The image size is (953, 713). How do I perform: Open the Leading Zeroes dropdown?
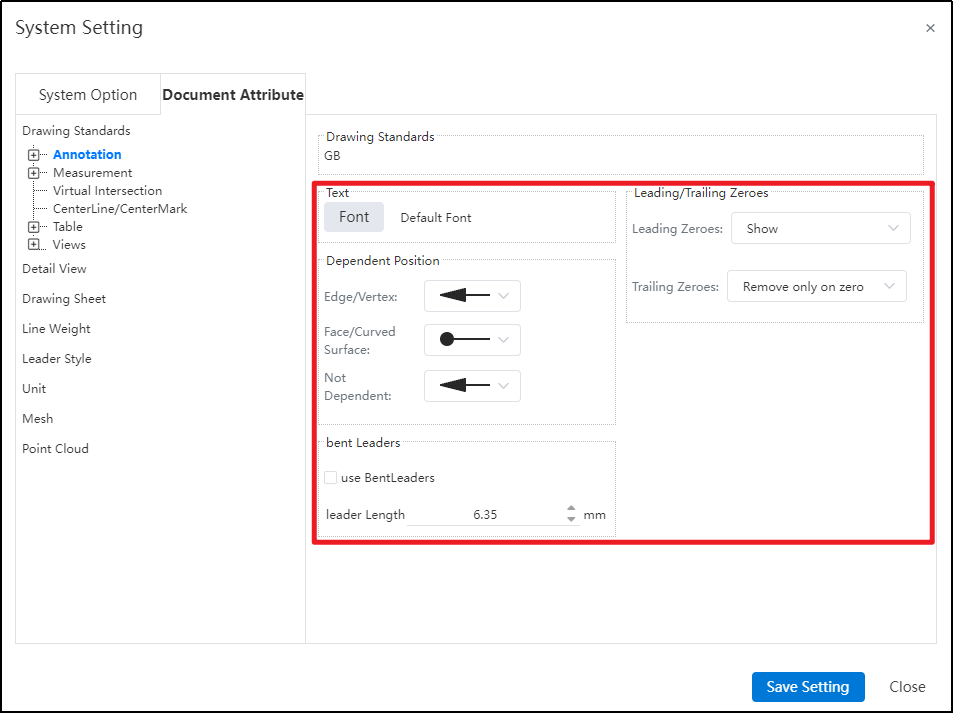pos(820,229)
